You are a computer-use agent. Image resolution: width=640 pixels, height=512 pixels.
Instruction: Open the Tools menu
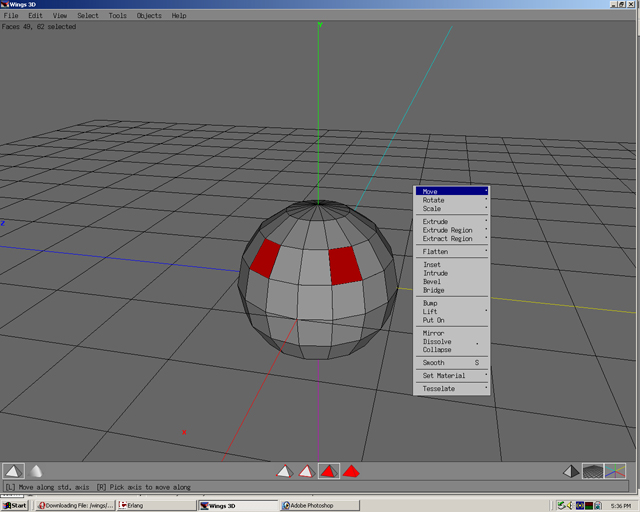pos(117,16)
